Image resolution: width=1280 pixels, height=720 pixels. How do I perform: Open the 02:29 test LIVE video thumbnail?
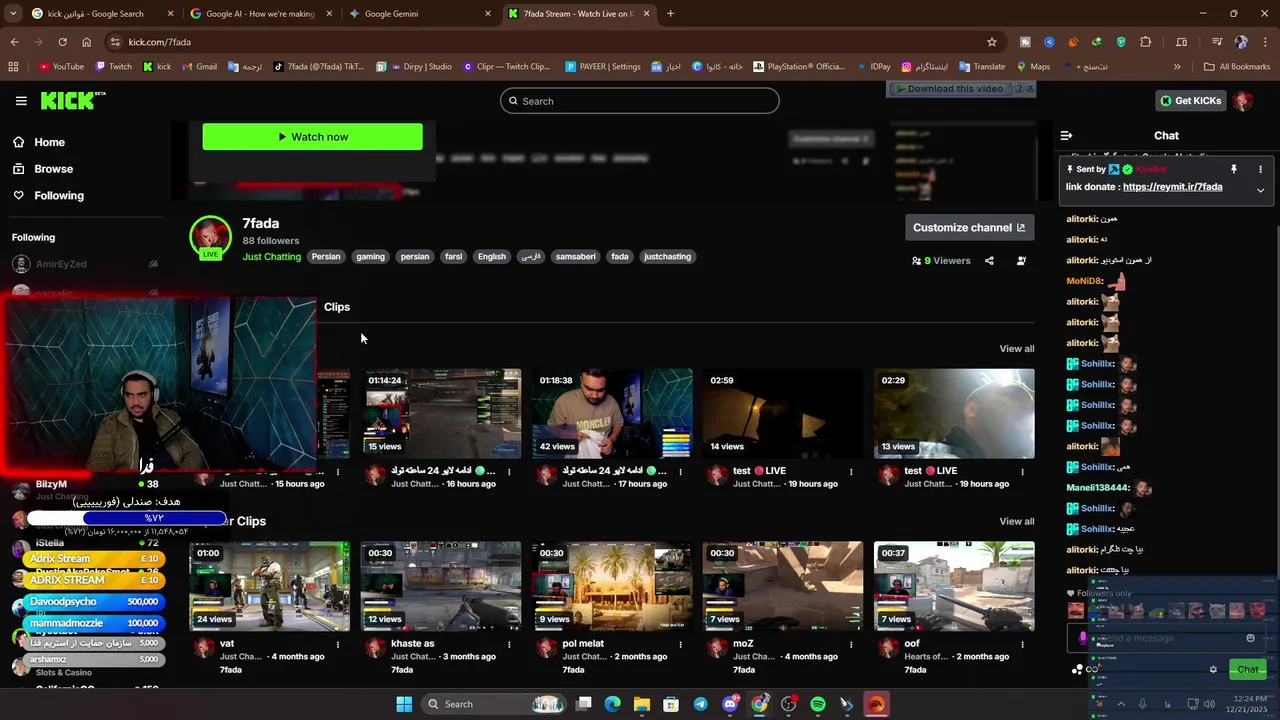(954, 414)
